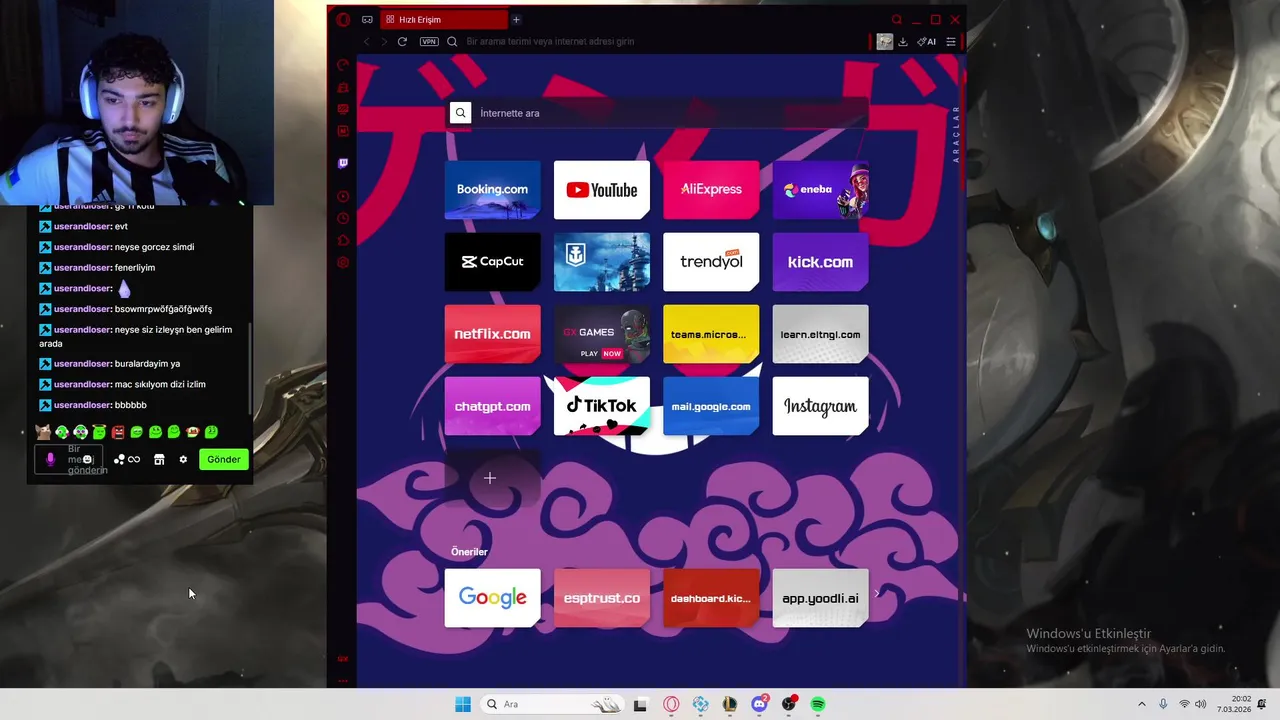Open the GX Games Play Now tile
This screenshot has width=1280, height=720.
point(601,334)
